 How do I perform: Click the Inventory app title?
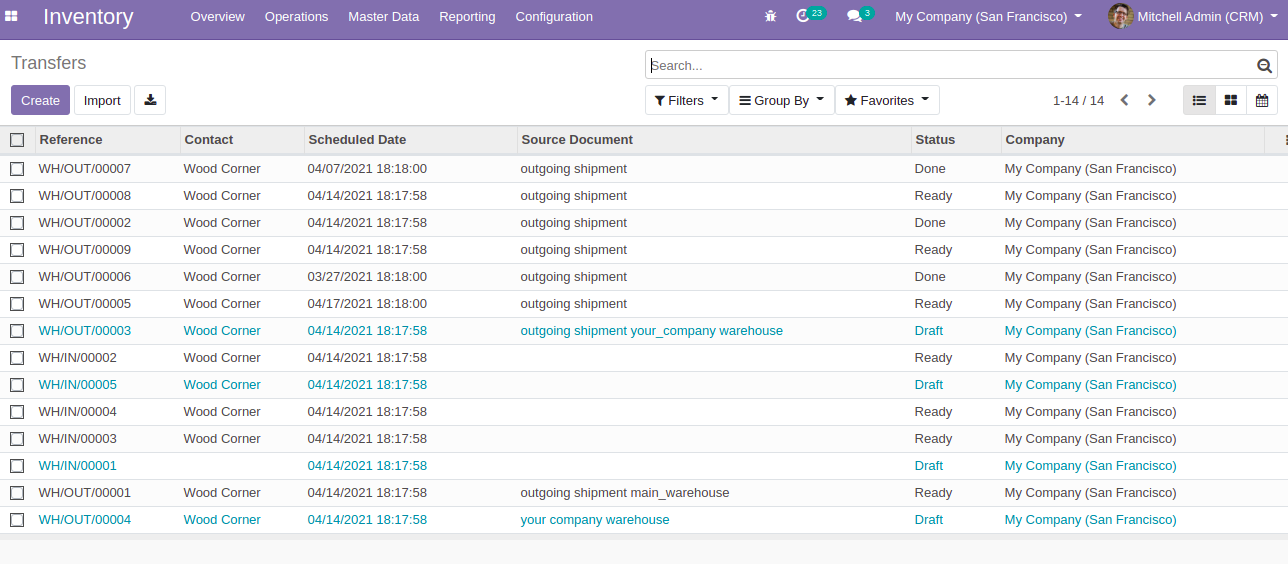(88, 16)
